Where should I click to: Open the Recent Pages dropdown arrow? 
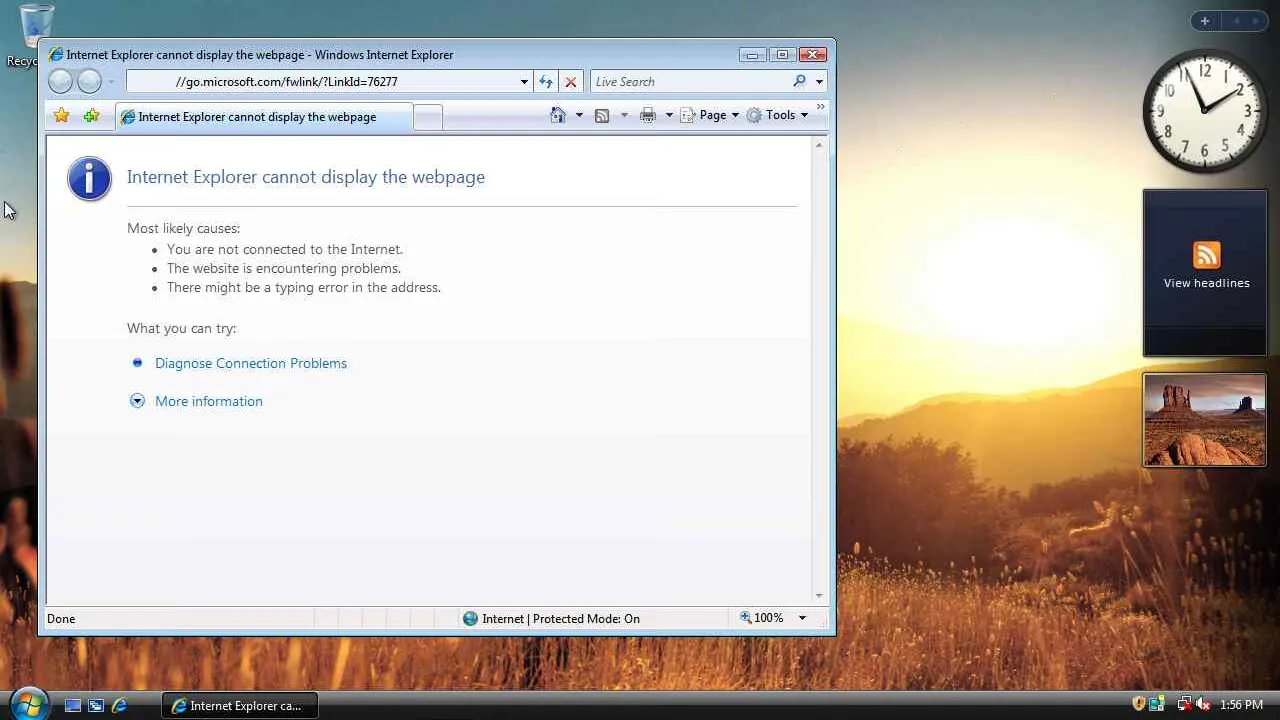click(111, 82)
